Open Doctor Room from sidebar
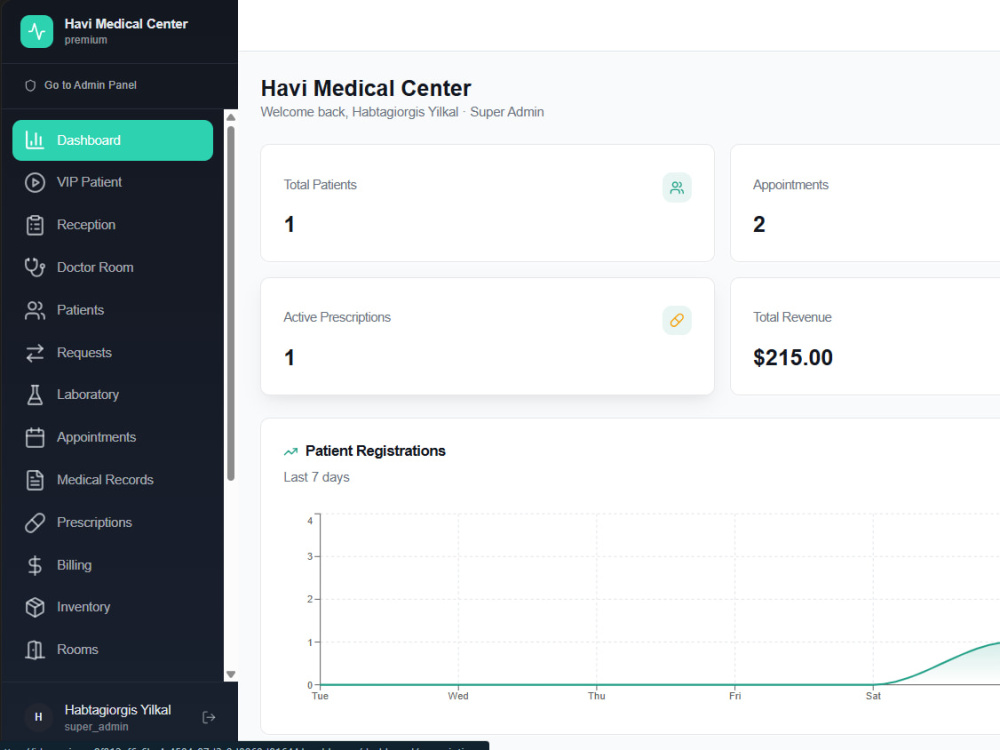This screenshot has width=1000, height=750. [112, 267]
